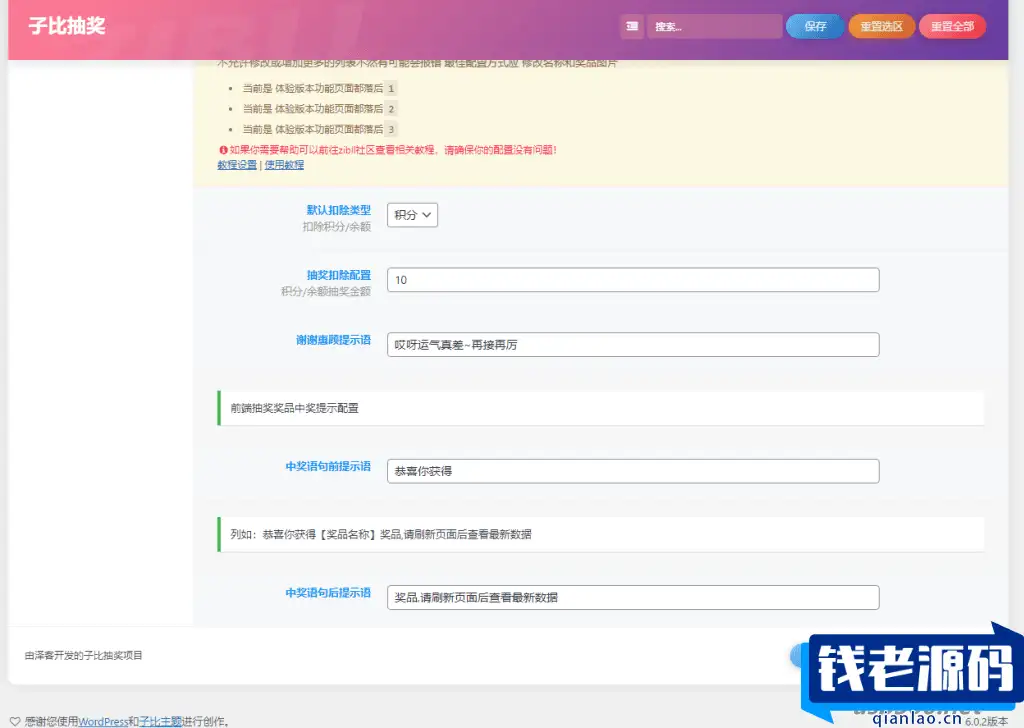The width and height of the screenshot is (1024, 728).
Task: Click the 谢谢惠顾提示语 text field
Action: (x=633, y=344)
